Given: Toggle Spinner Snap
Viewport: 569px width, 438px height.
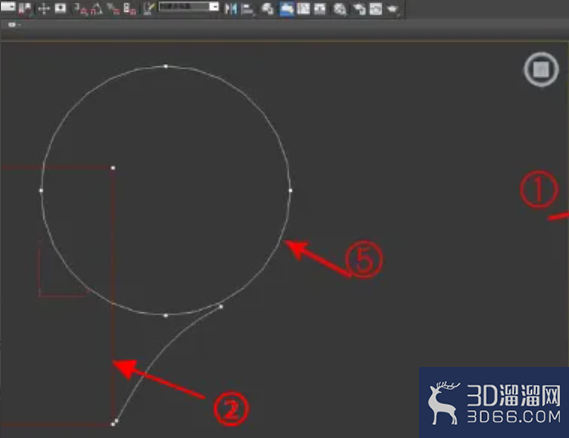Looking at the screenshot, I should coord(130,9).
